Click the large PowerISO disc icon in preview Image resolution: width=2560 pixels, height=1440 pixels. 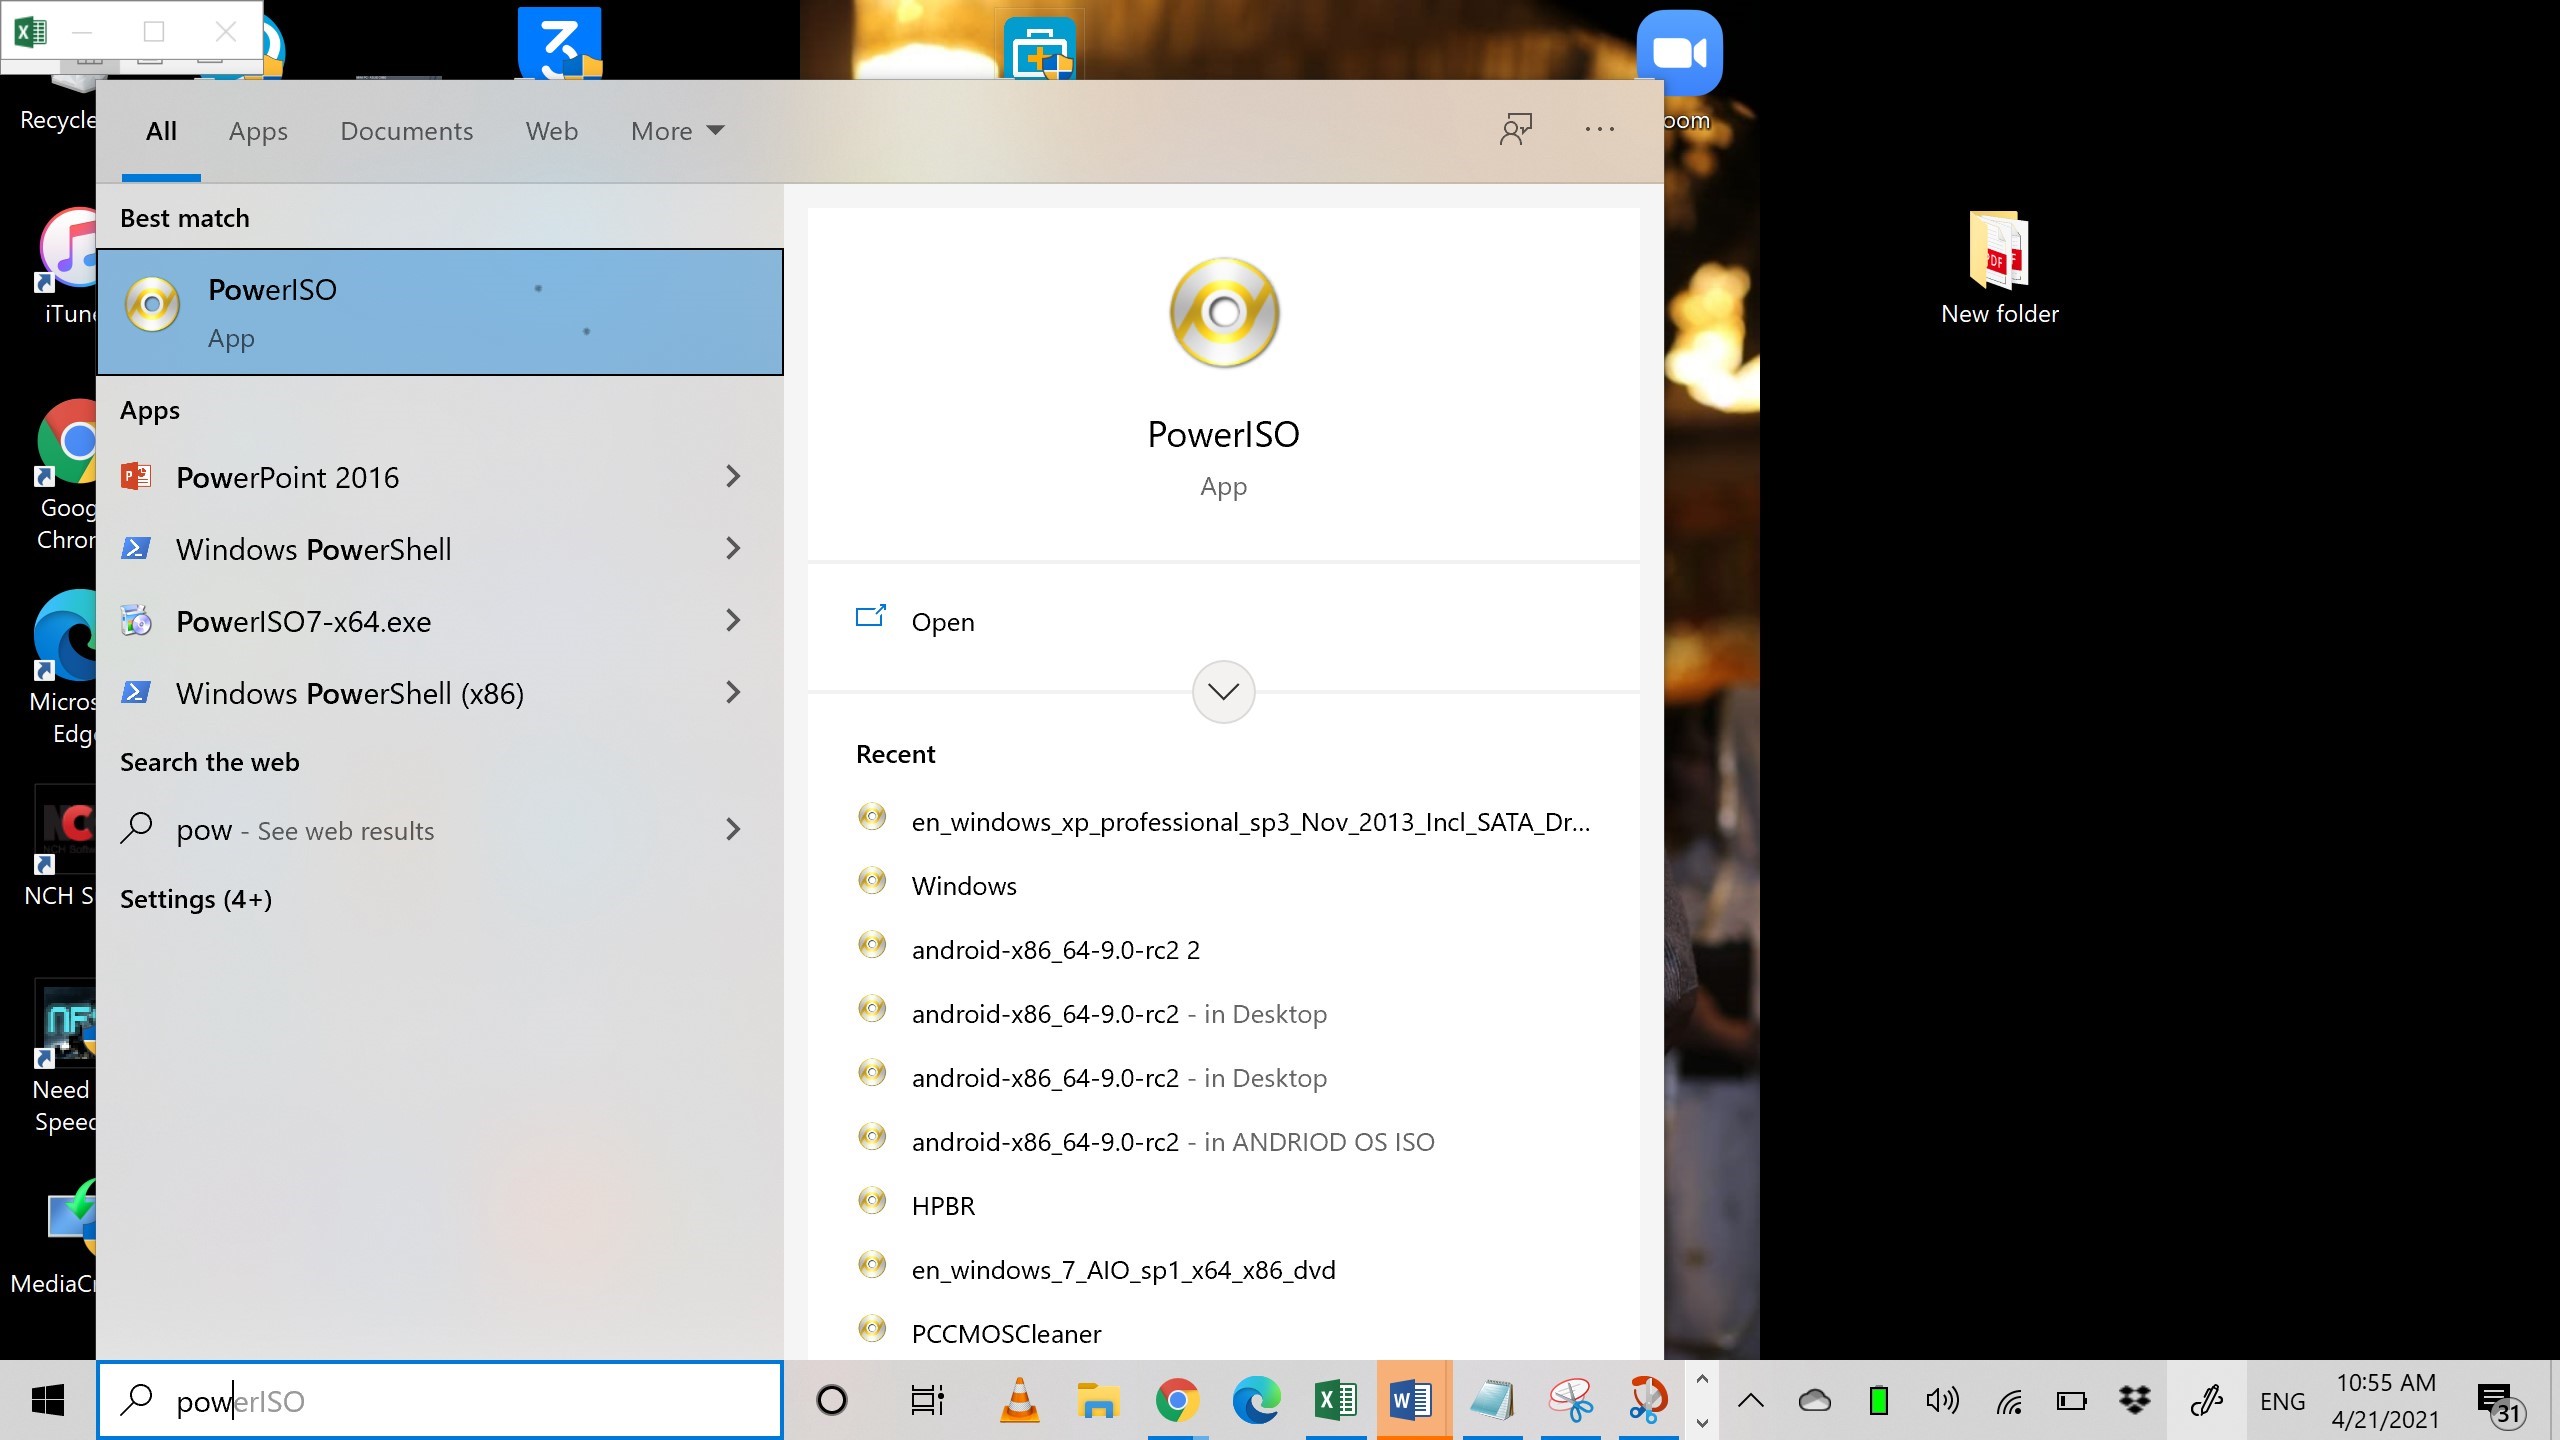tap(1224, 312)
